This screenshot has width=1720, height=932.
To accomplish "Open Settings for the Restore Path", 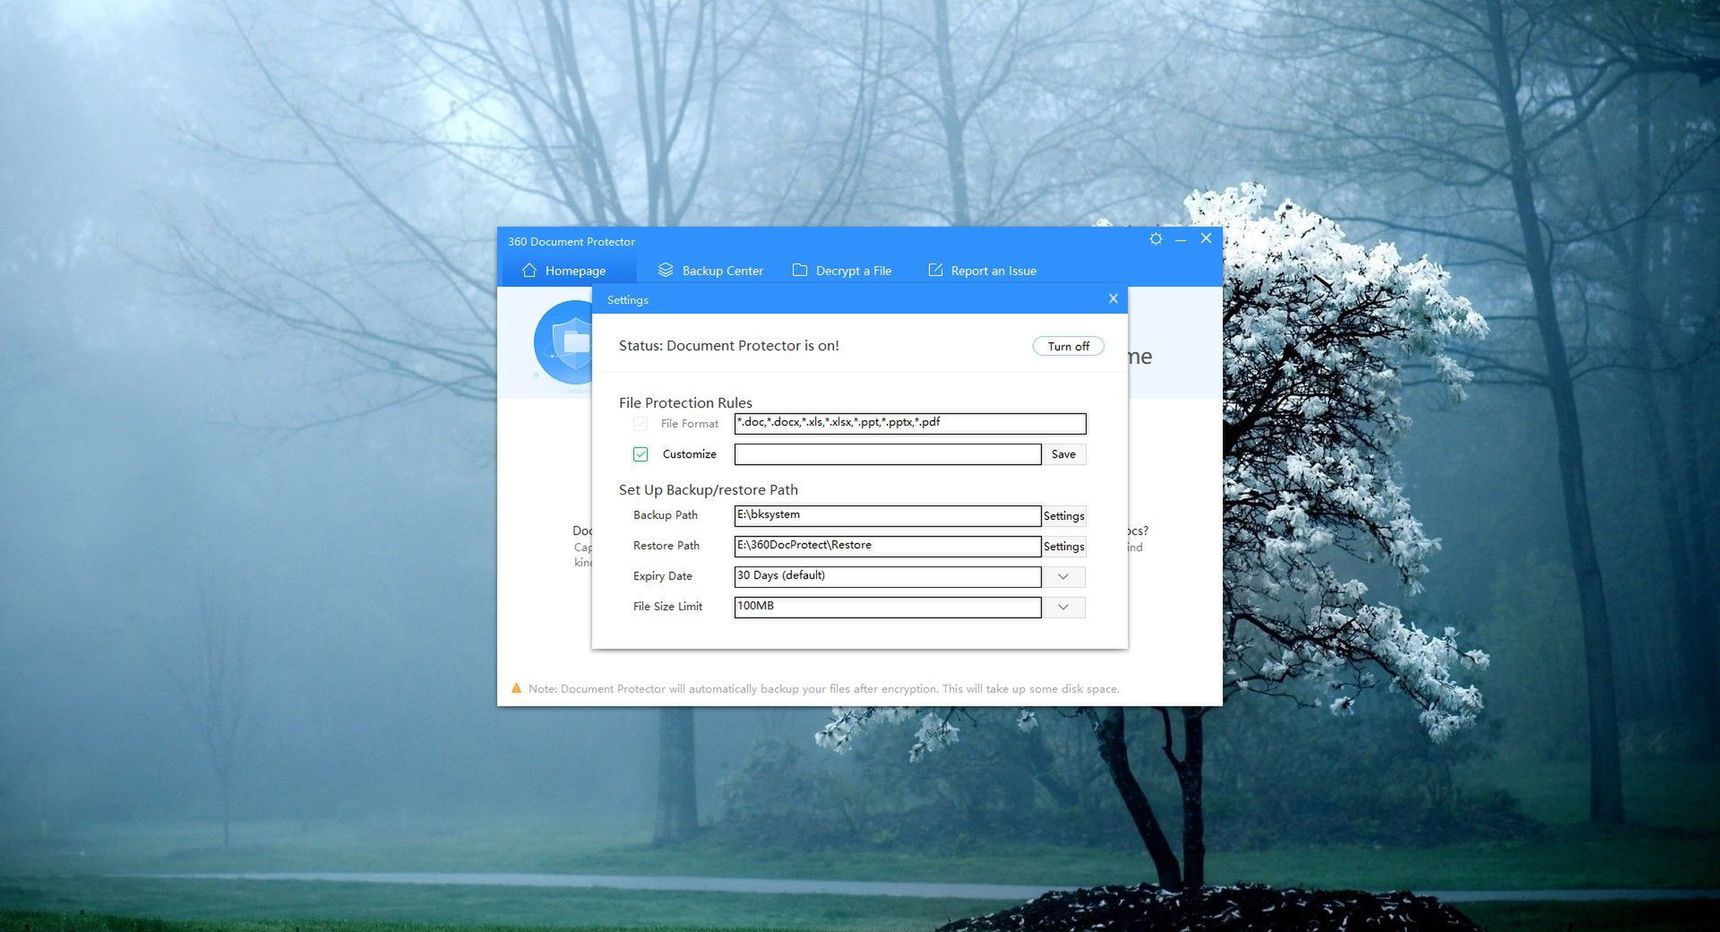I will click(1064, 546).
